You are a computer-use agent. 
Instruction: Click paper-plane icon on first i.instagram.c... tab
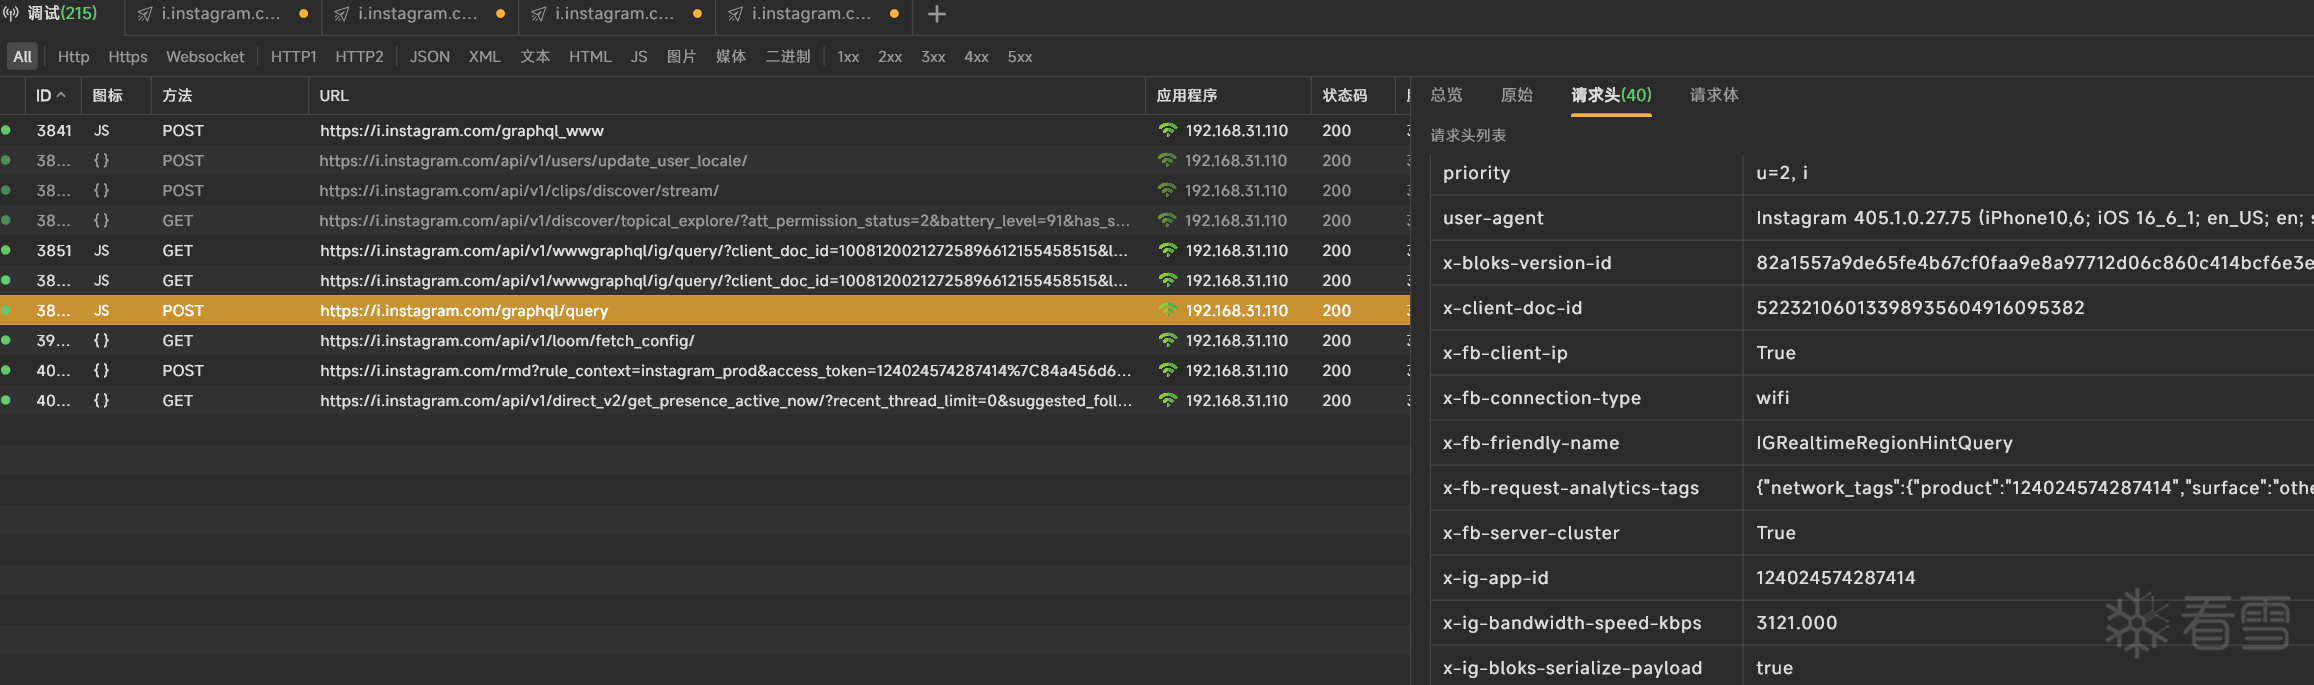(145, 14)
